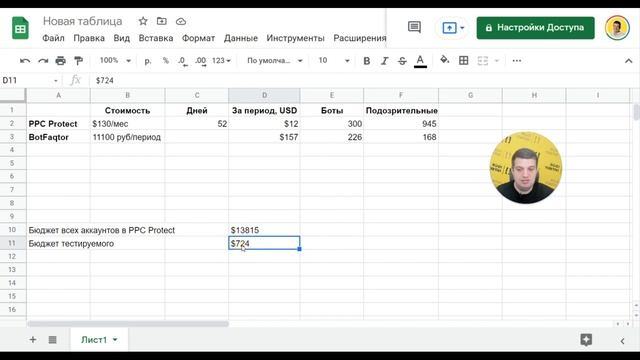
Task: Open the fill color picker
Action: point(444,60)
